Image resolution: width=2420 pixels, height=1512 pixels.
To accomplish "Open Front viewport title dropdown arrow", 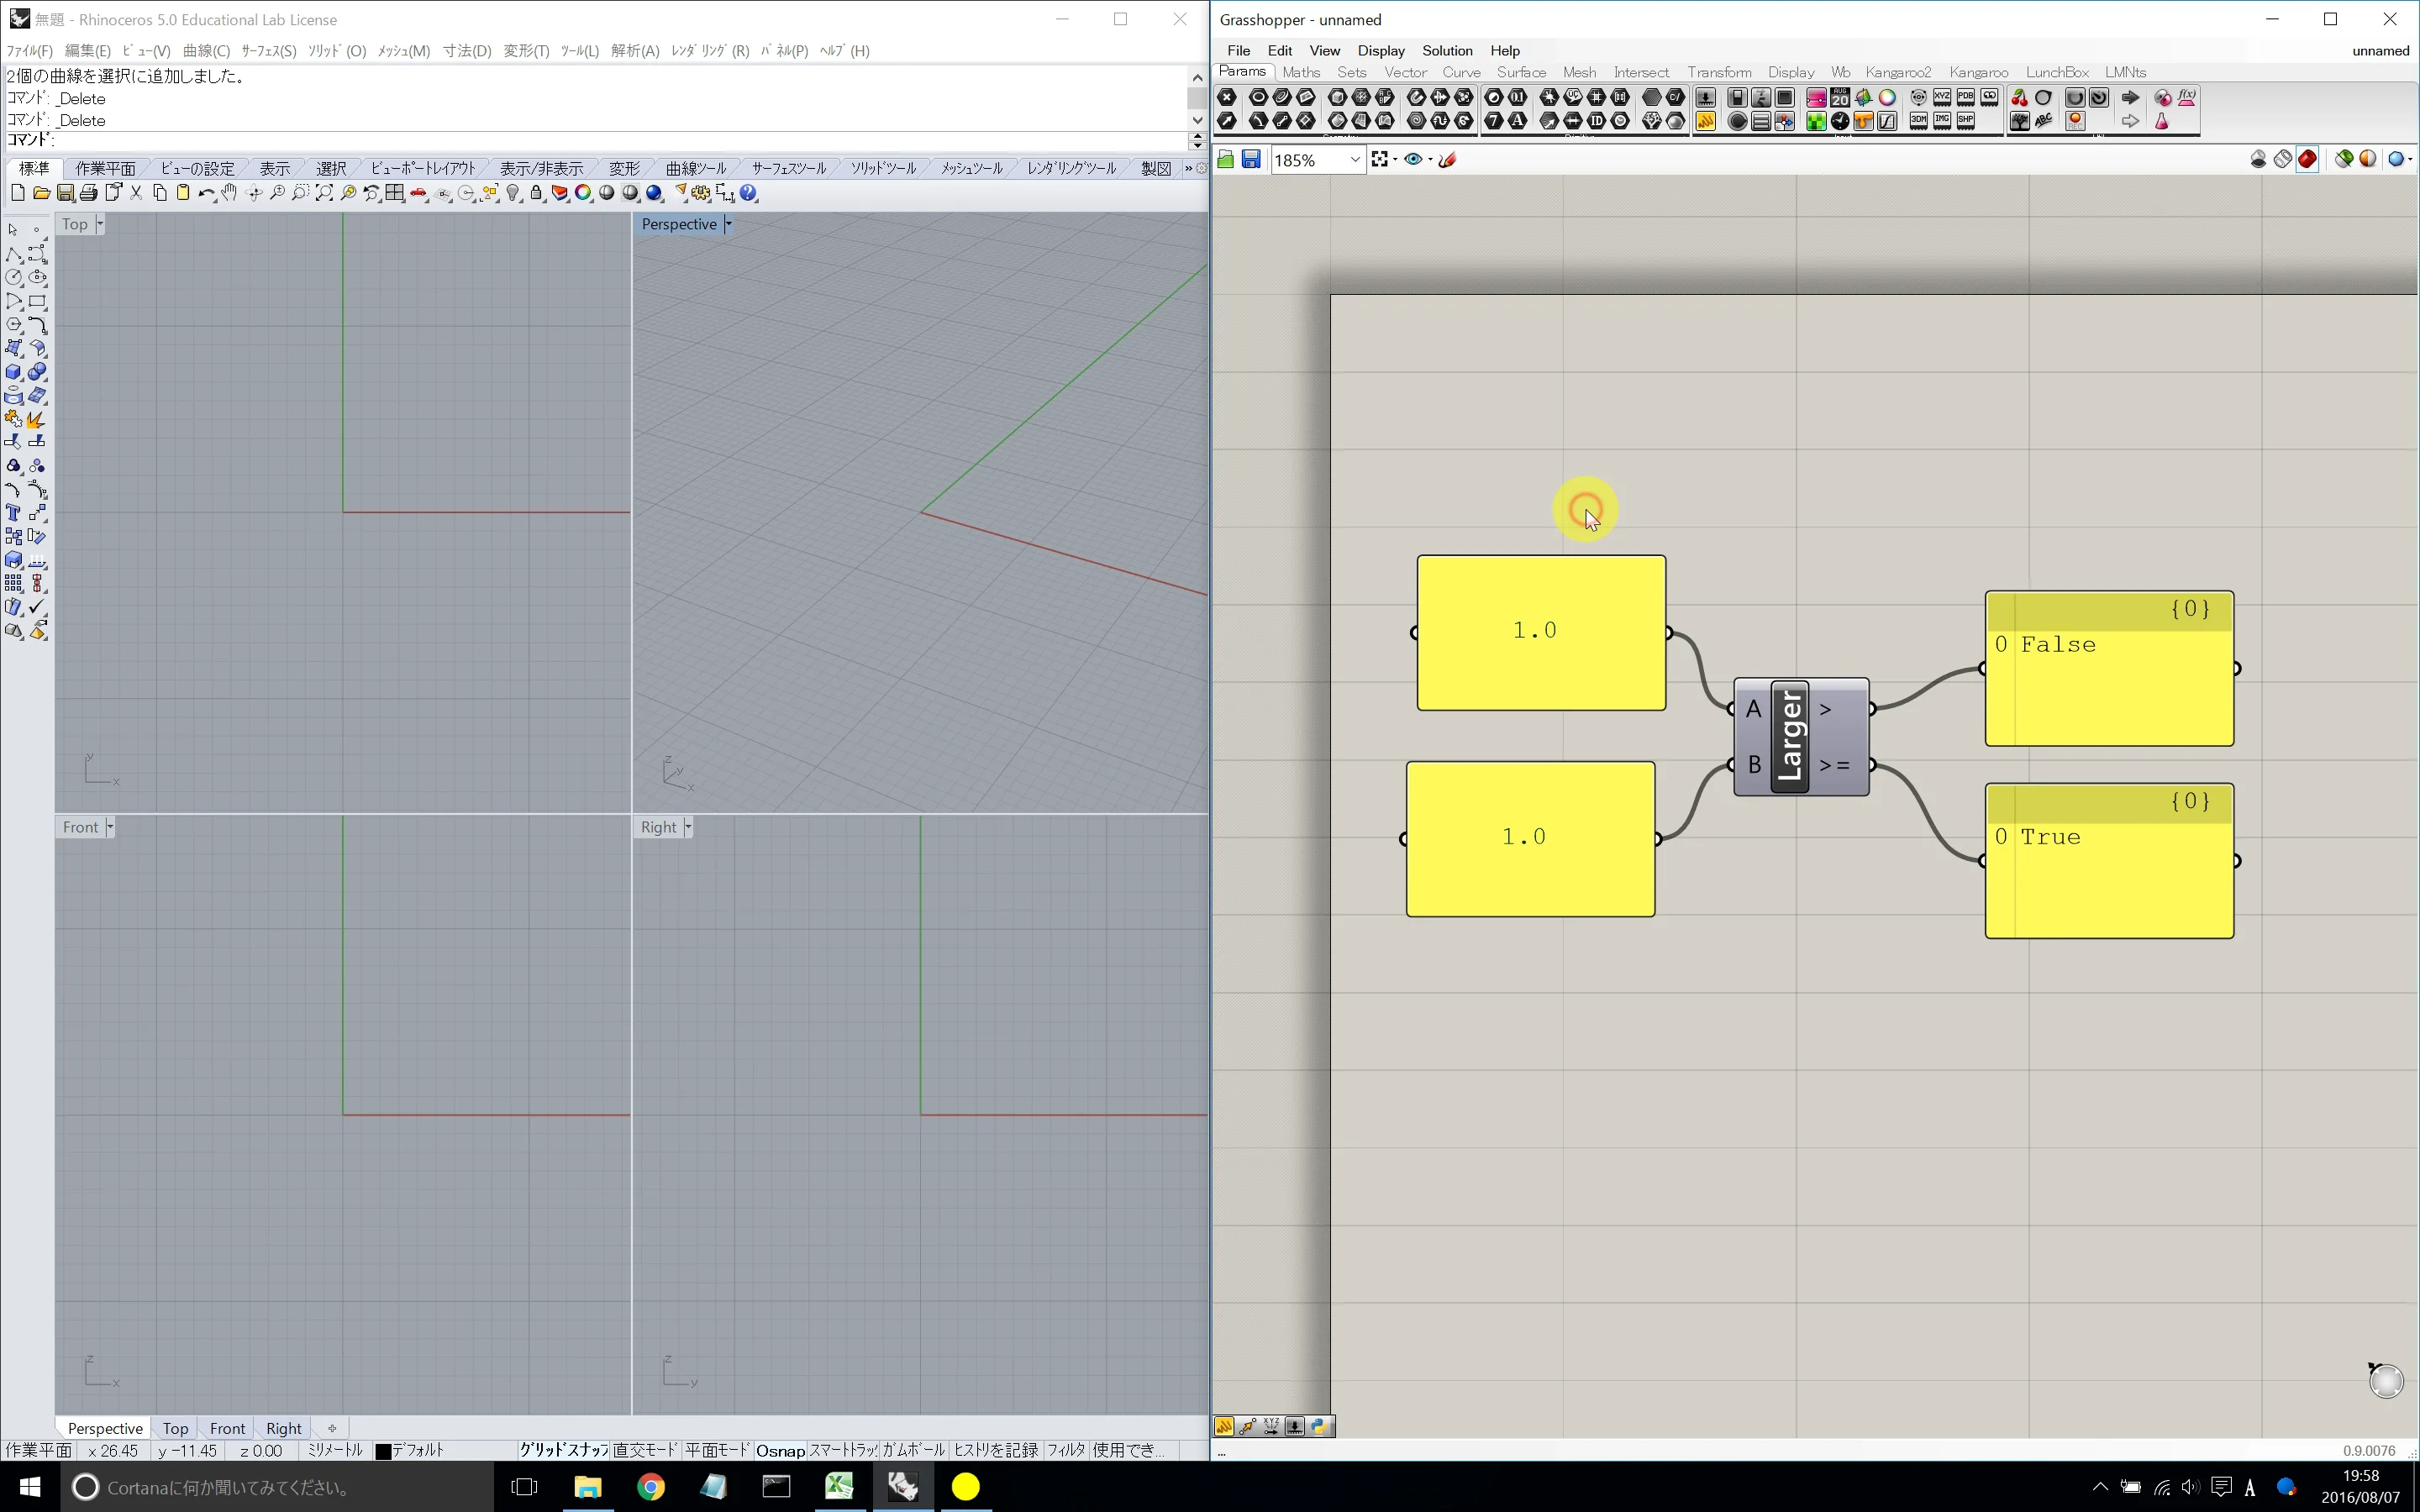I will pos(110,827).
